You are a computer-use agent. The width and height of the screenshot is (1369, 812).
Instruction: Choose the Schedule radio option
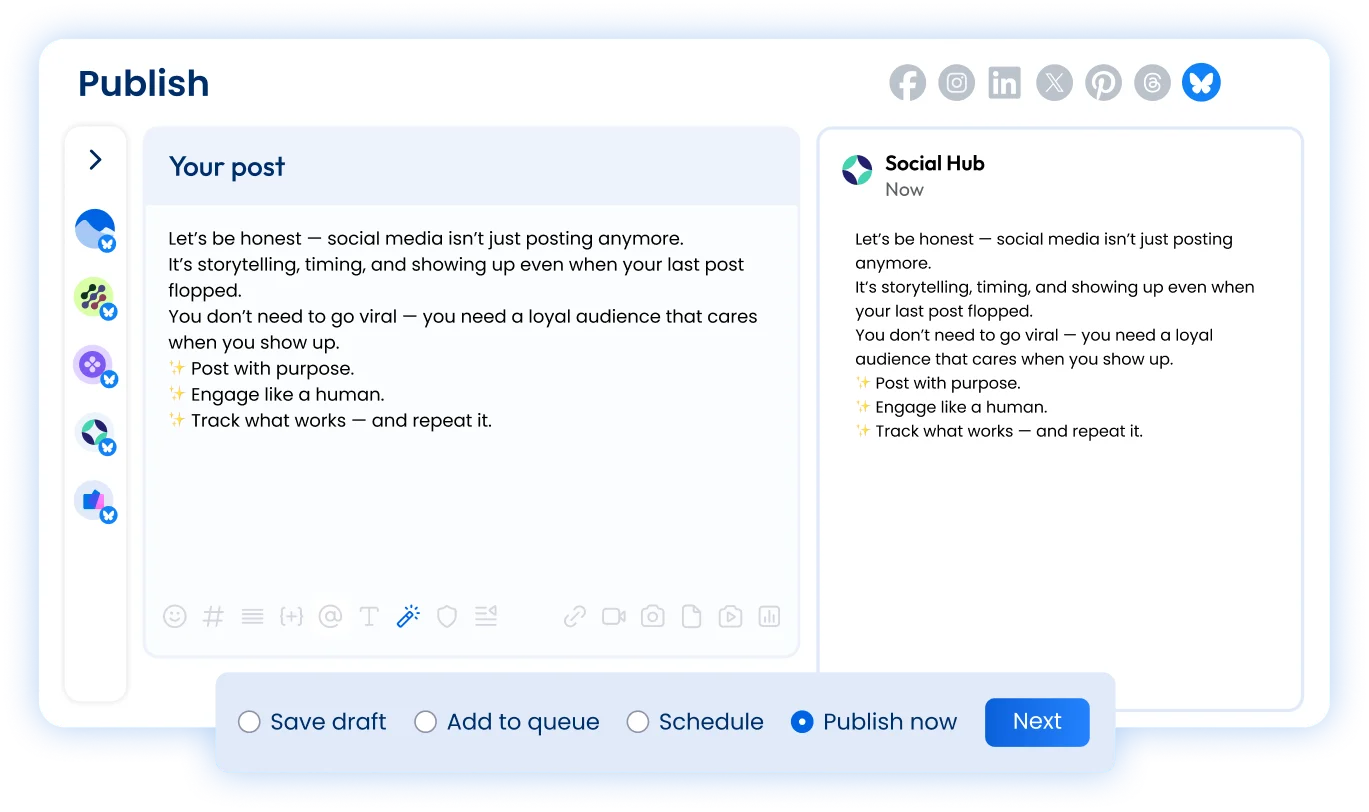point(638,722)
